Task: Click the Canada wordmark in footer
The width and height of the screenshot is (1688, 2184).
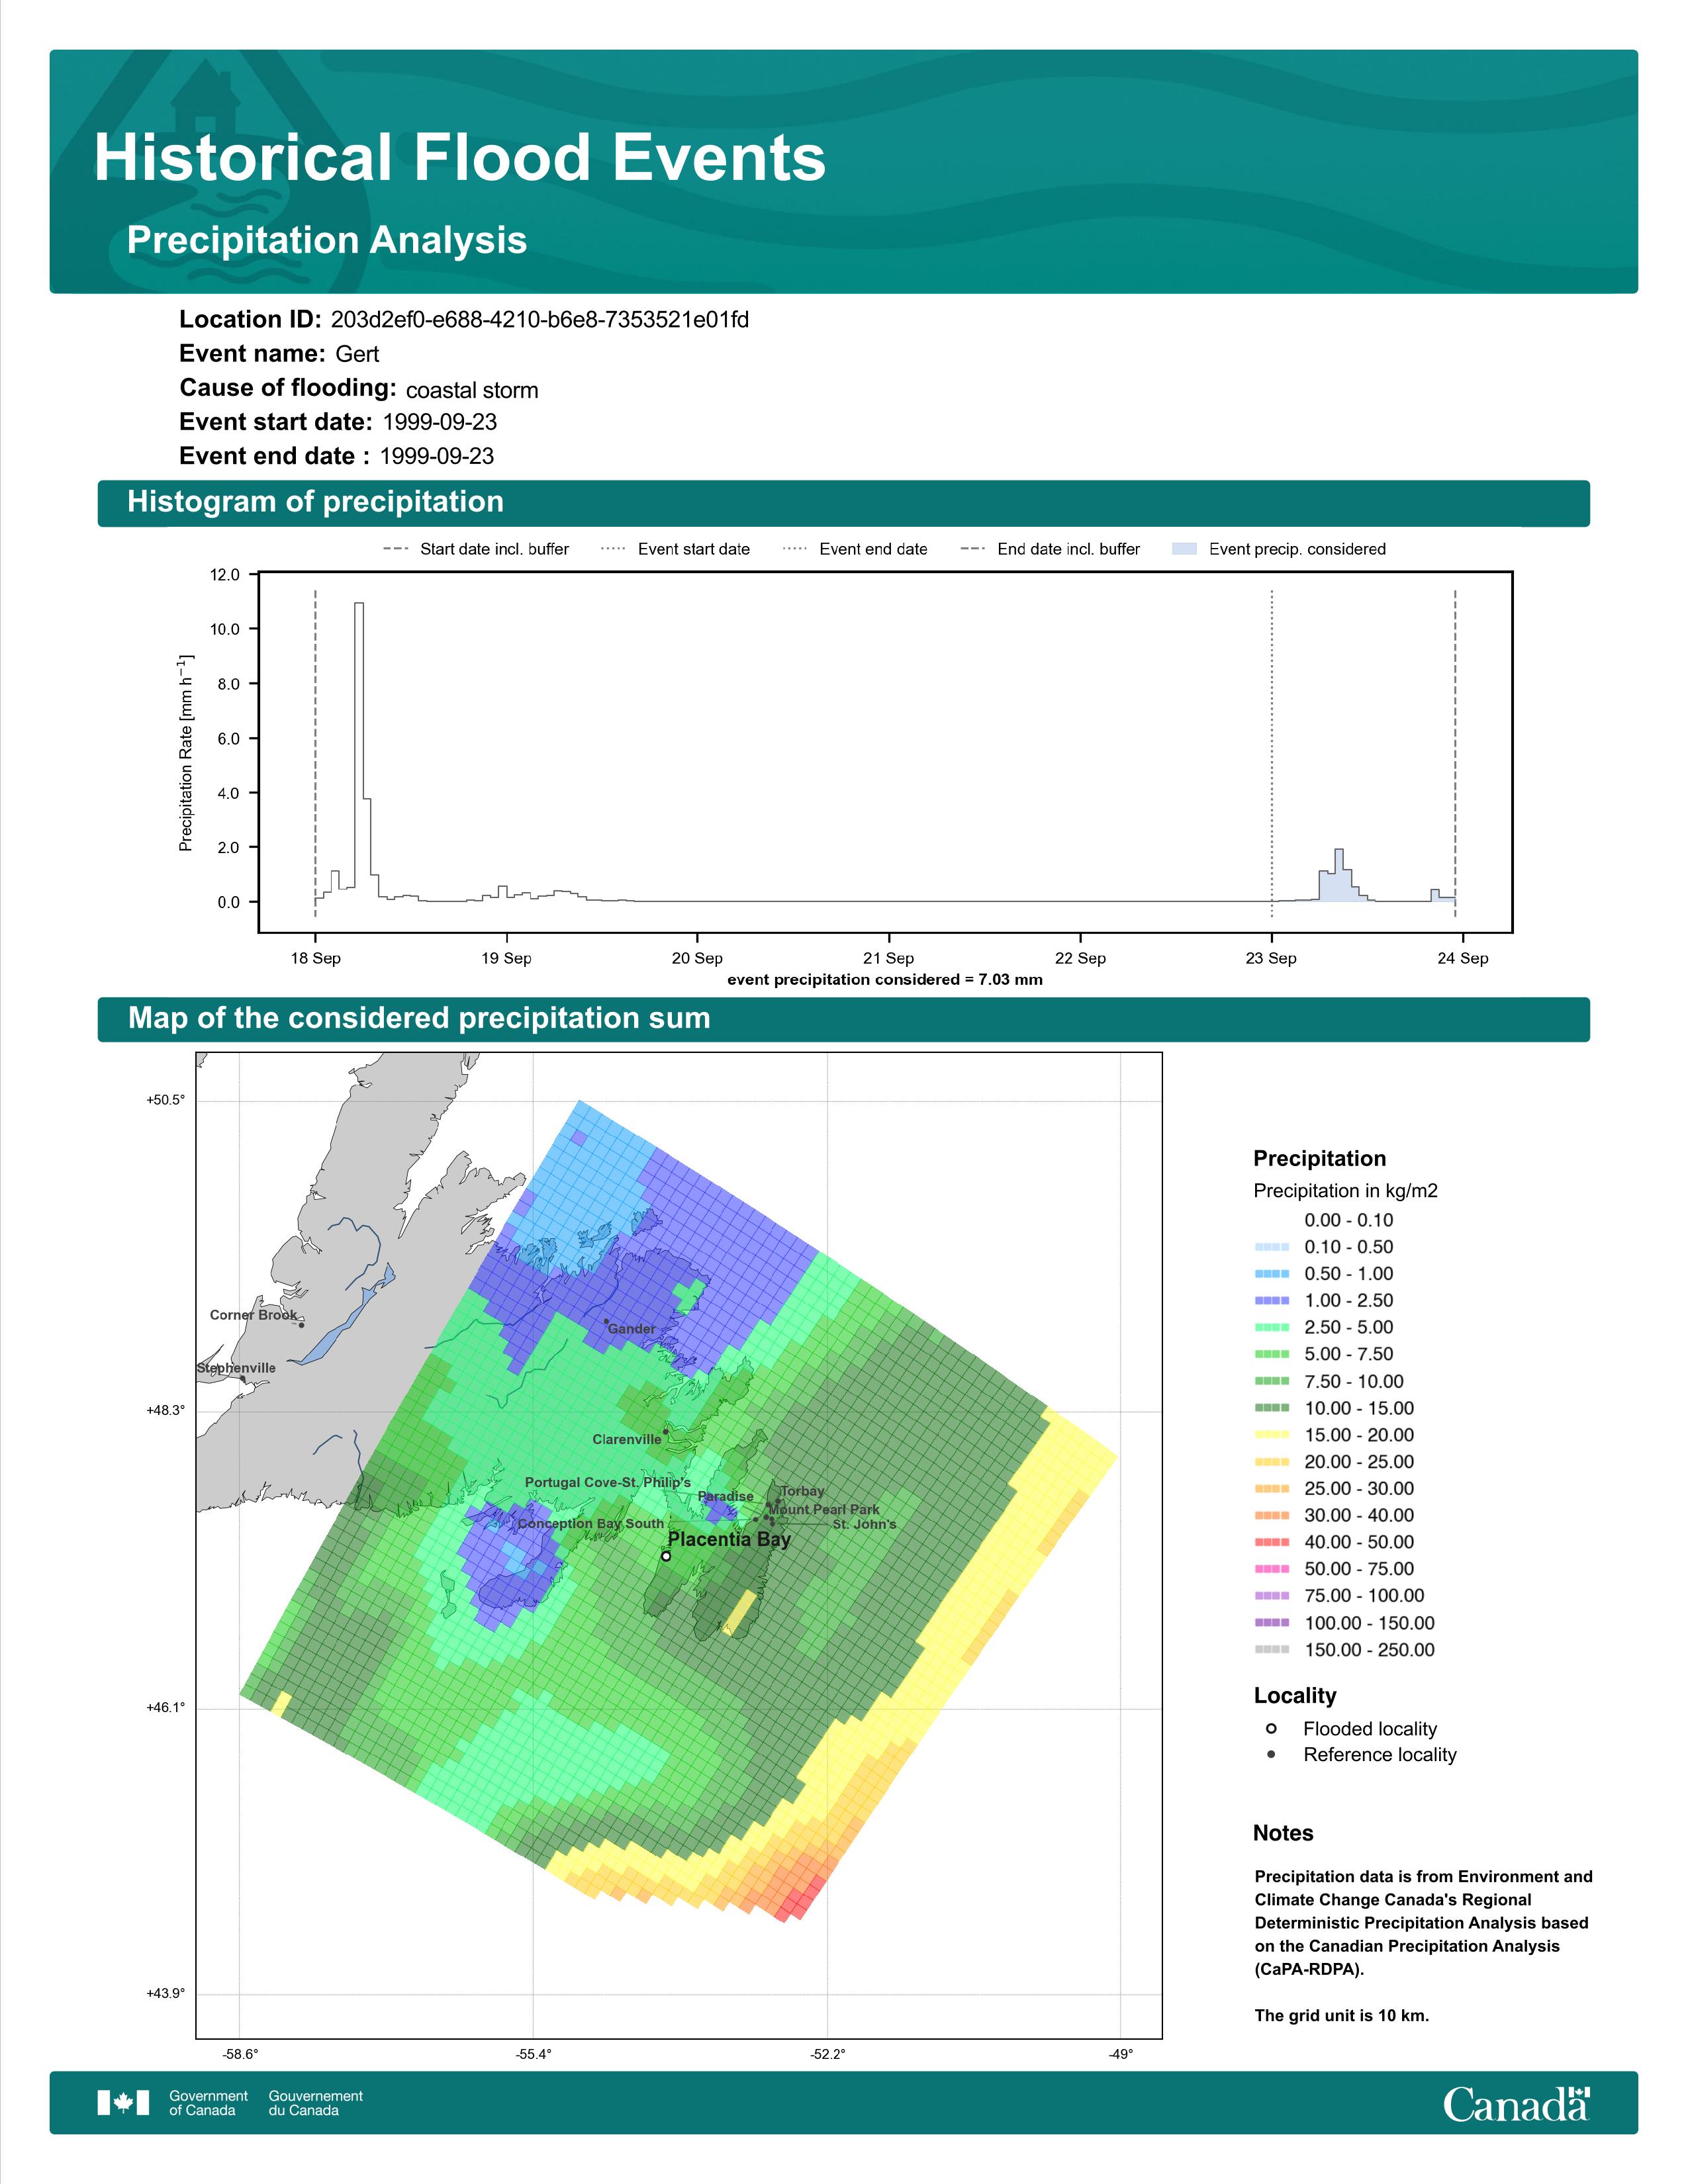Action: [x=1516, y=2104]
